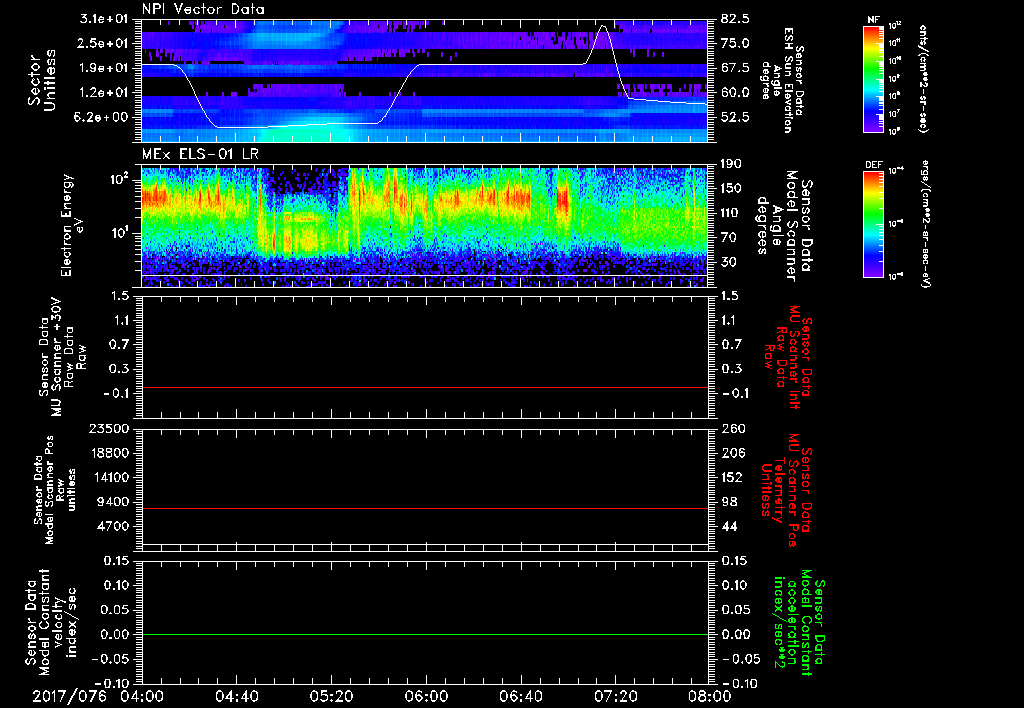Click the 2017/076 date label
1024x708 pixels.
pyautogui.click(x=67, y=697)
